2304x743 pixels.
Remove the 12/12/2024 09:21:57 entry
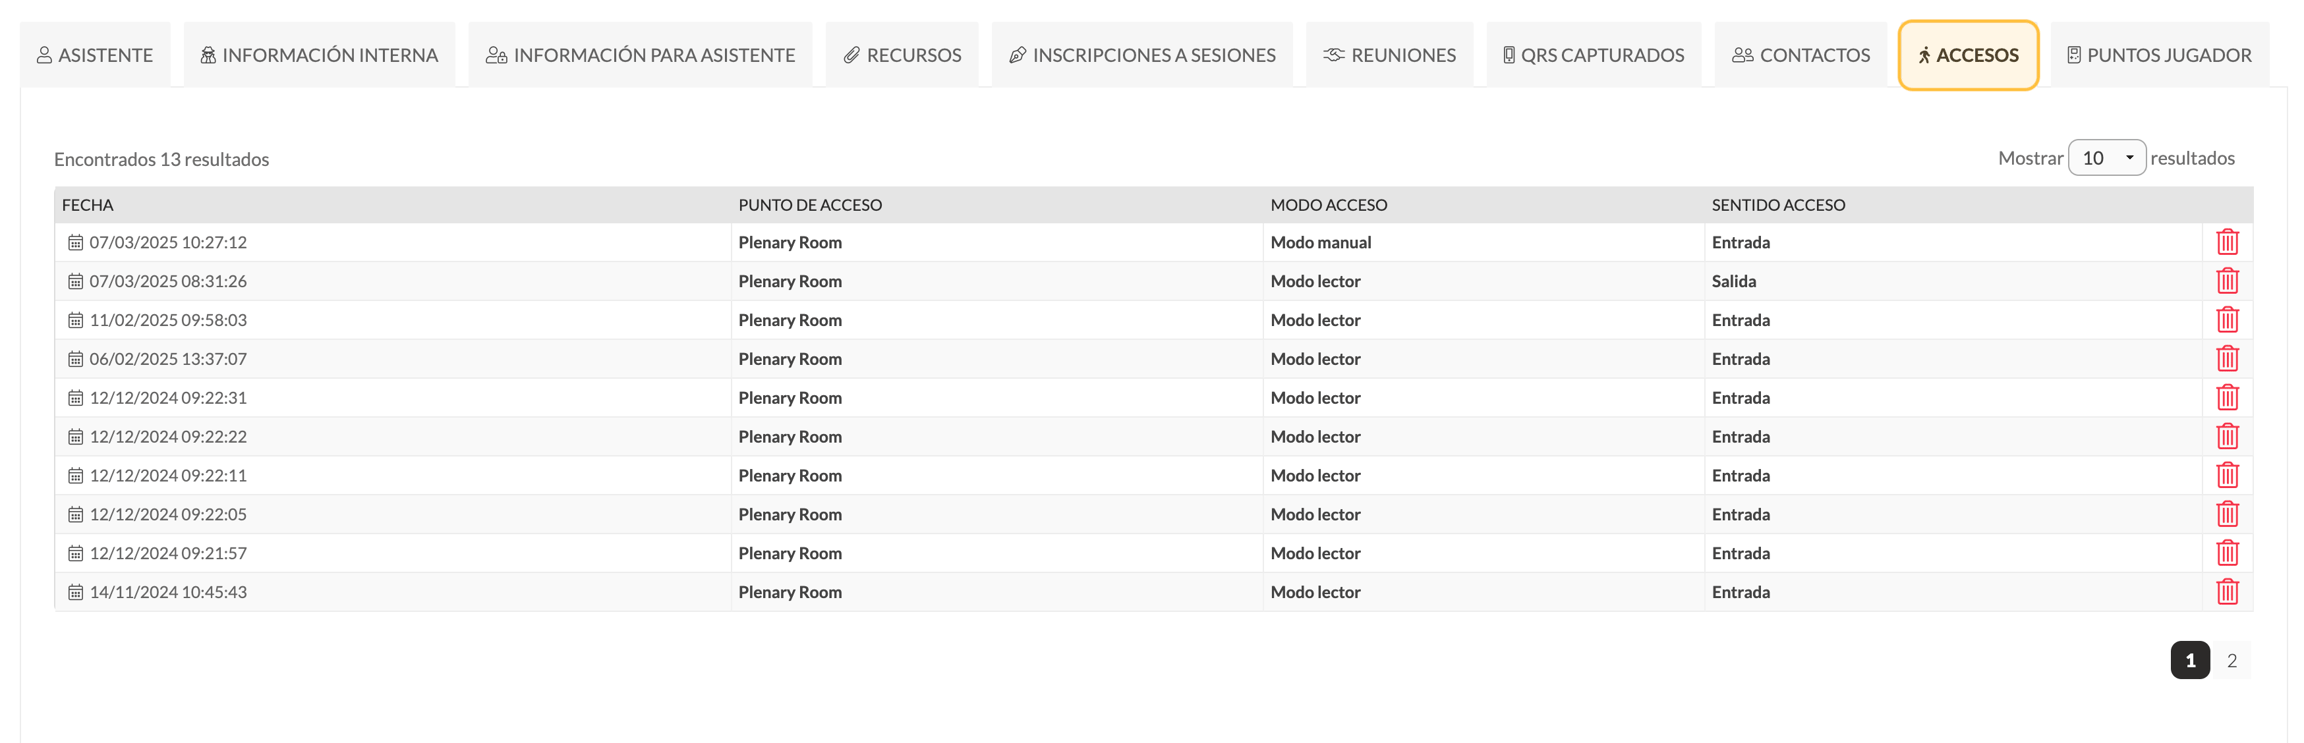(x=2227, y=553)
